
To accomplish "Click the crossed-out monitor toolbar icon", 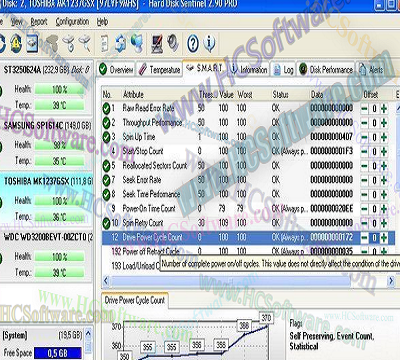I will coord(157,43).
